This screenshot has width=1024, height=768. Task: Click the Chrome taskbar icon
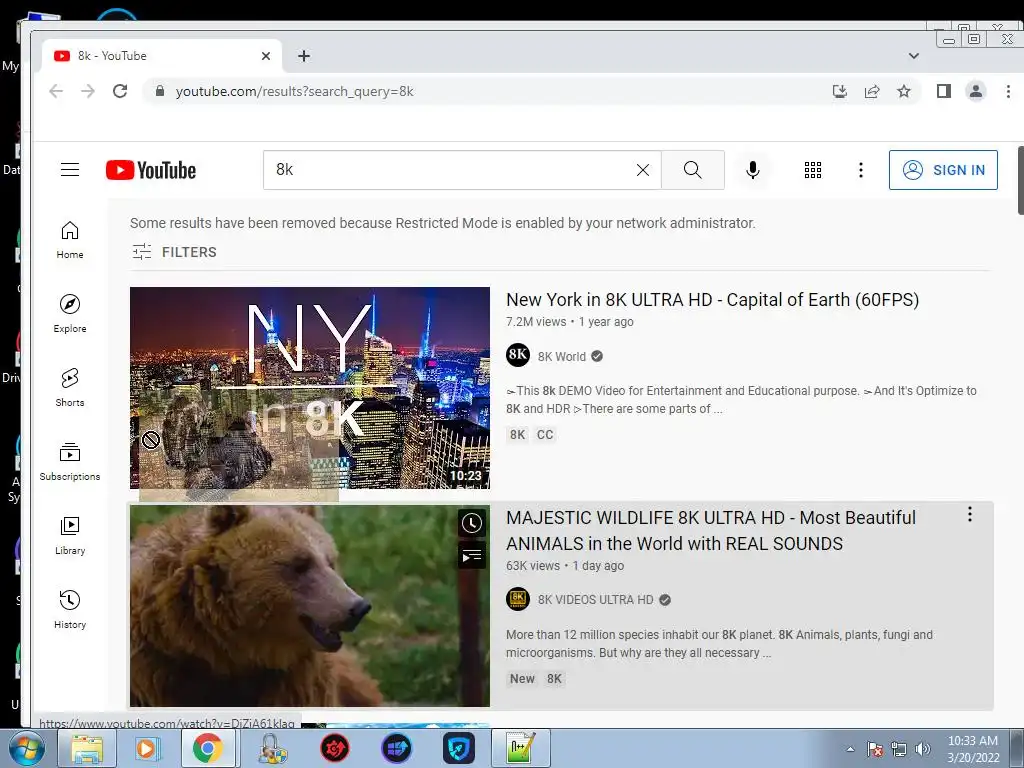tap(207, 748)
